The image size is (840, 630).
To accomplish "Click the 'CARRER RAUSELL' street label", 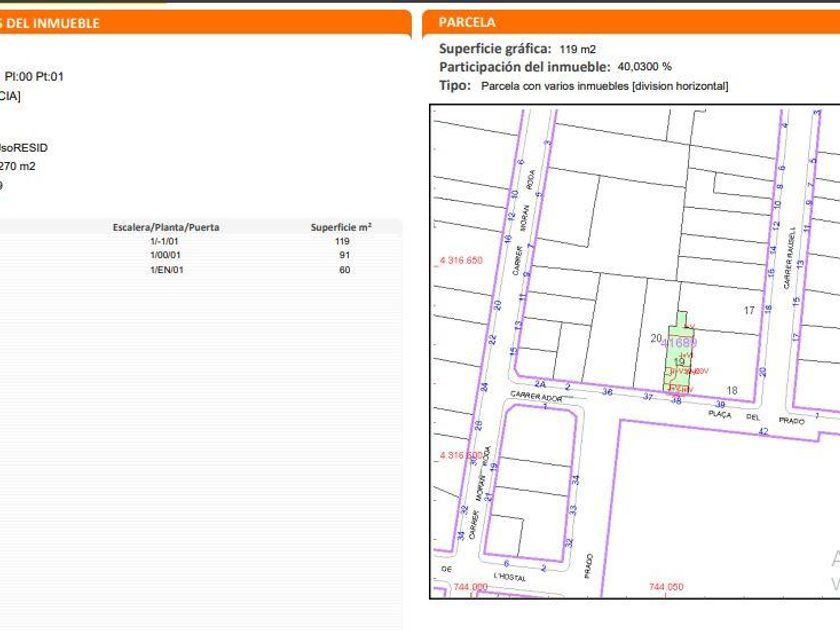I will point(789,258).
